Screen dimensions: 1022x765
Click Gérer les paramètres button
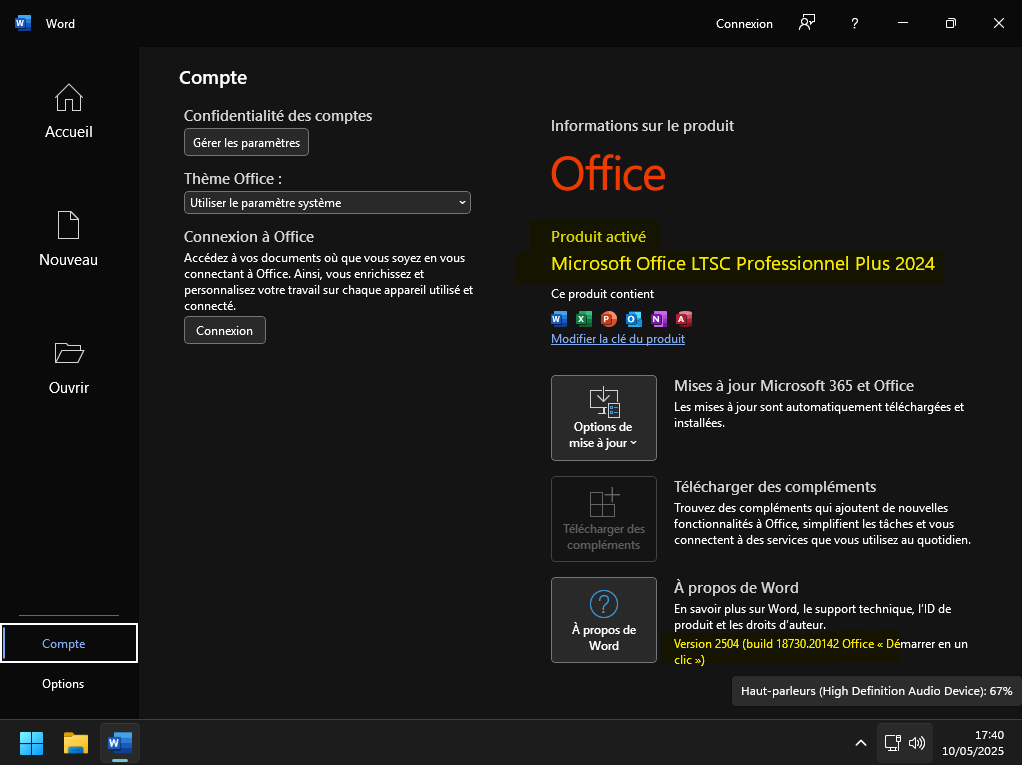246,143
